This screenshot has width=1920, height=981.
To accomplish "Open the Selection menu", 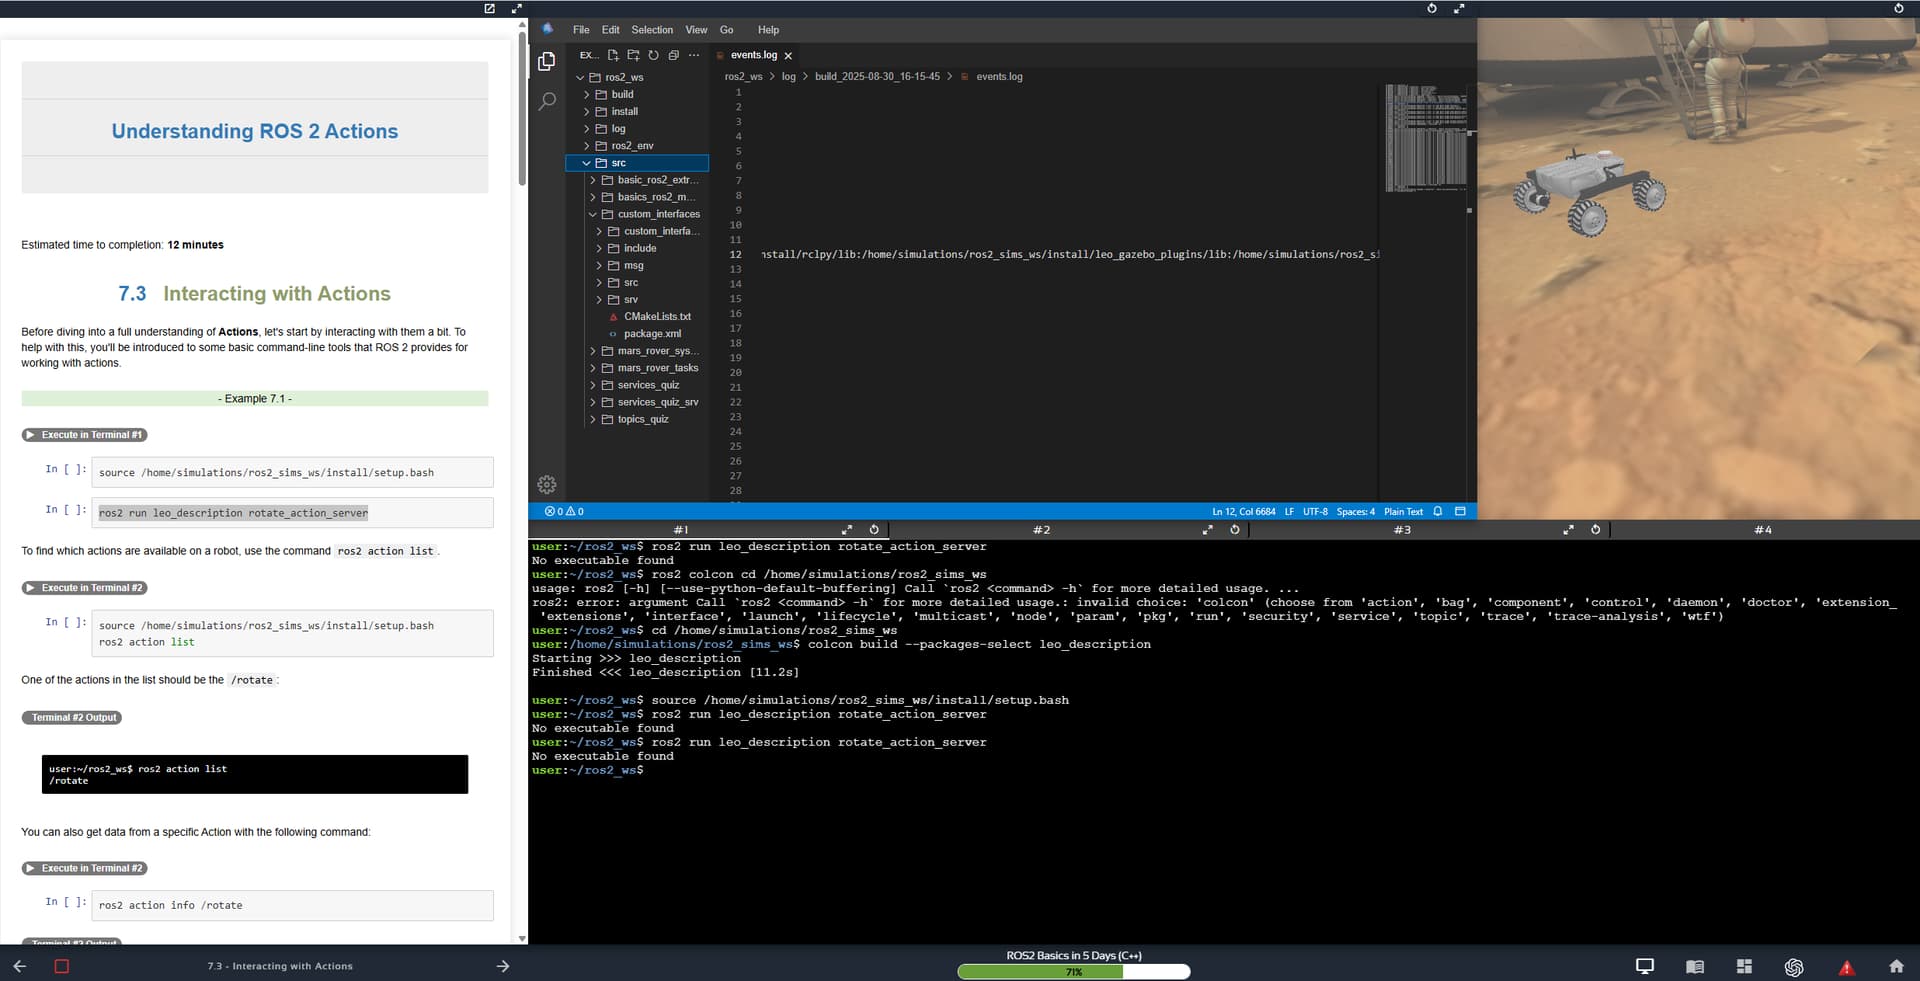I will point(652,30).
